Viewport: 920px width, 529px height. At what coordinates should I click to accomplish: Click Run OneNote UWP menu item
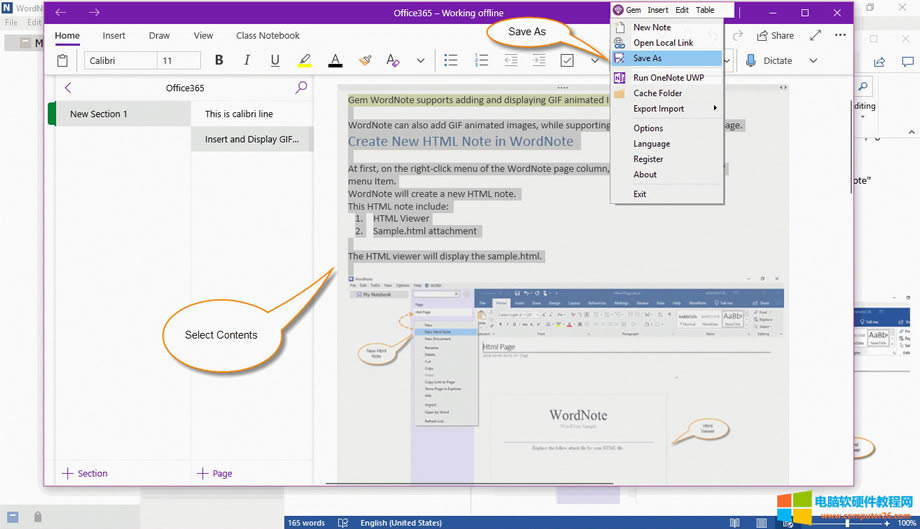[x=668, y=78]
